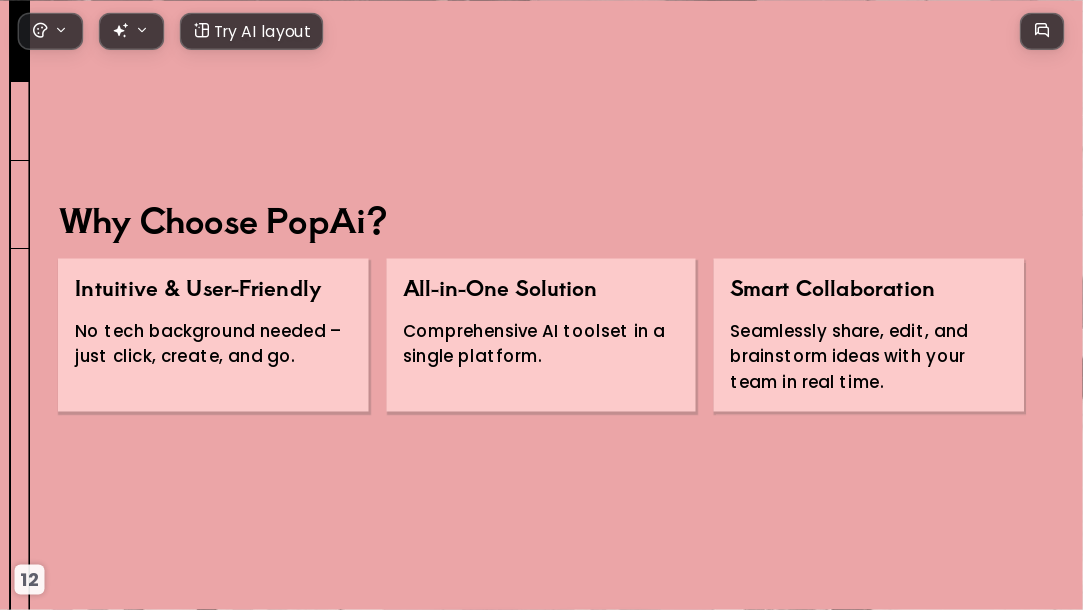Open the theme palette icon menu
This screenshot has width=1083, height=611.
41,31
